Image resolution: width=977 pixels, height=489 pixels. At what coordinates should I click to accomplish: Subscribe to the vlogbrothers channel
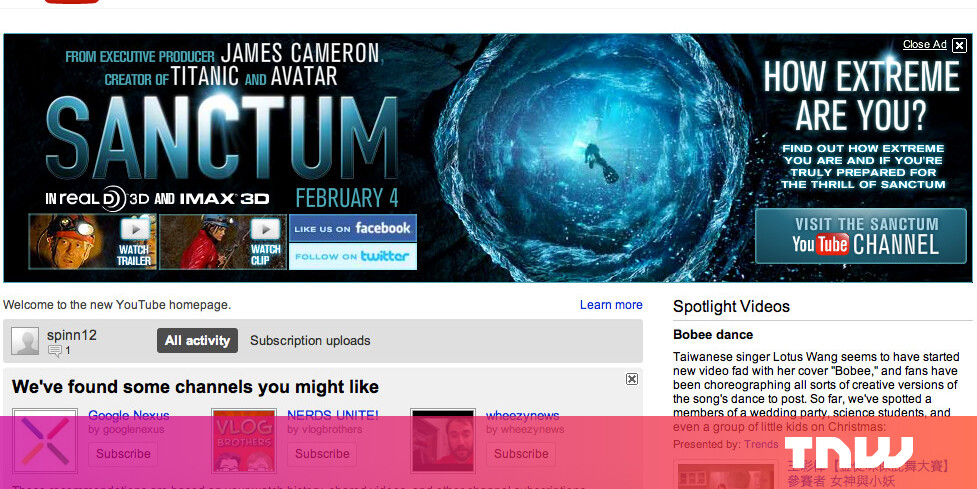pyautogui.click(x=322, y=453)
